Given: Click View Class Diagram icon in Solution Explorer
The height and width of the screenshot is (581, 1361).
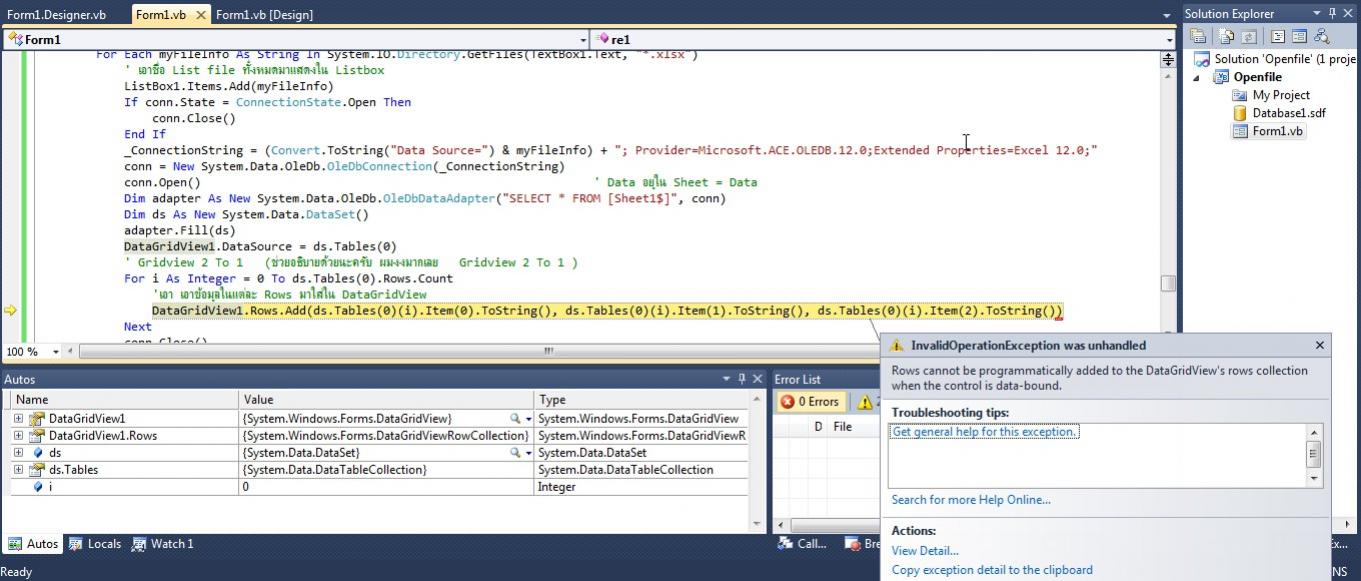Looking at the screenshot, I should 1322,36.
